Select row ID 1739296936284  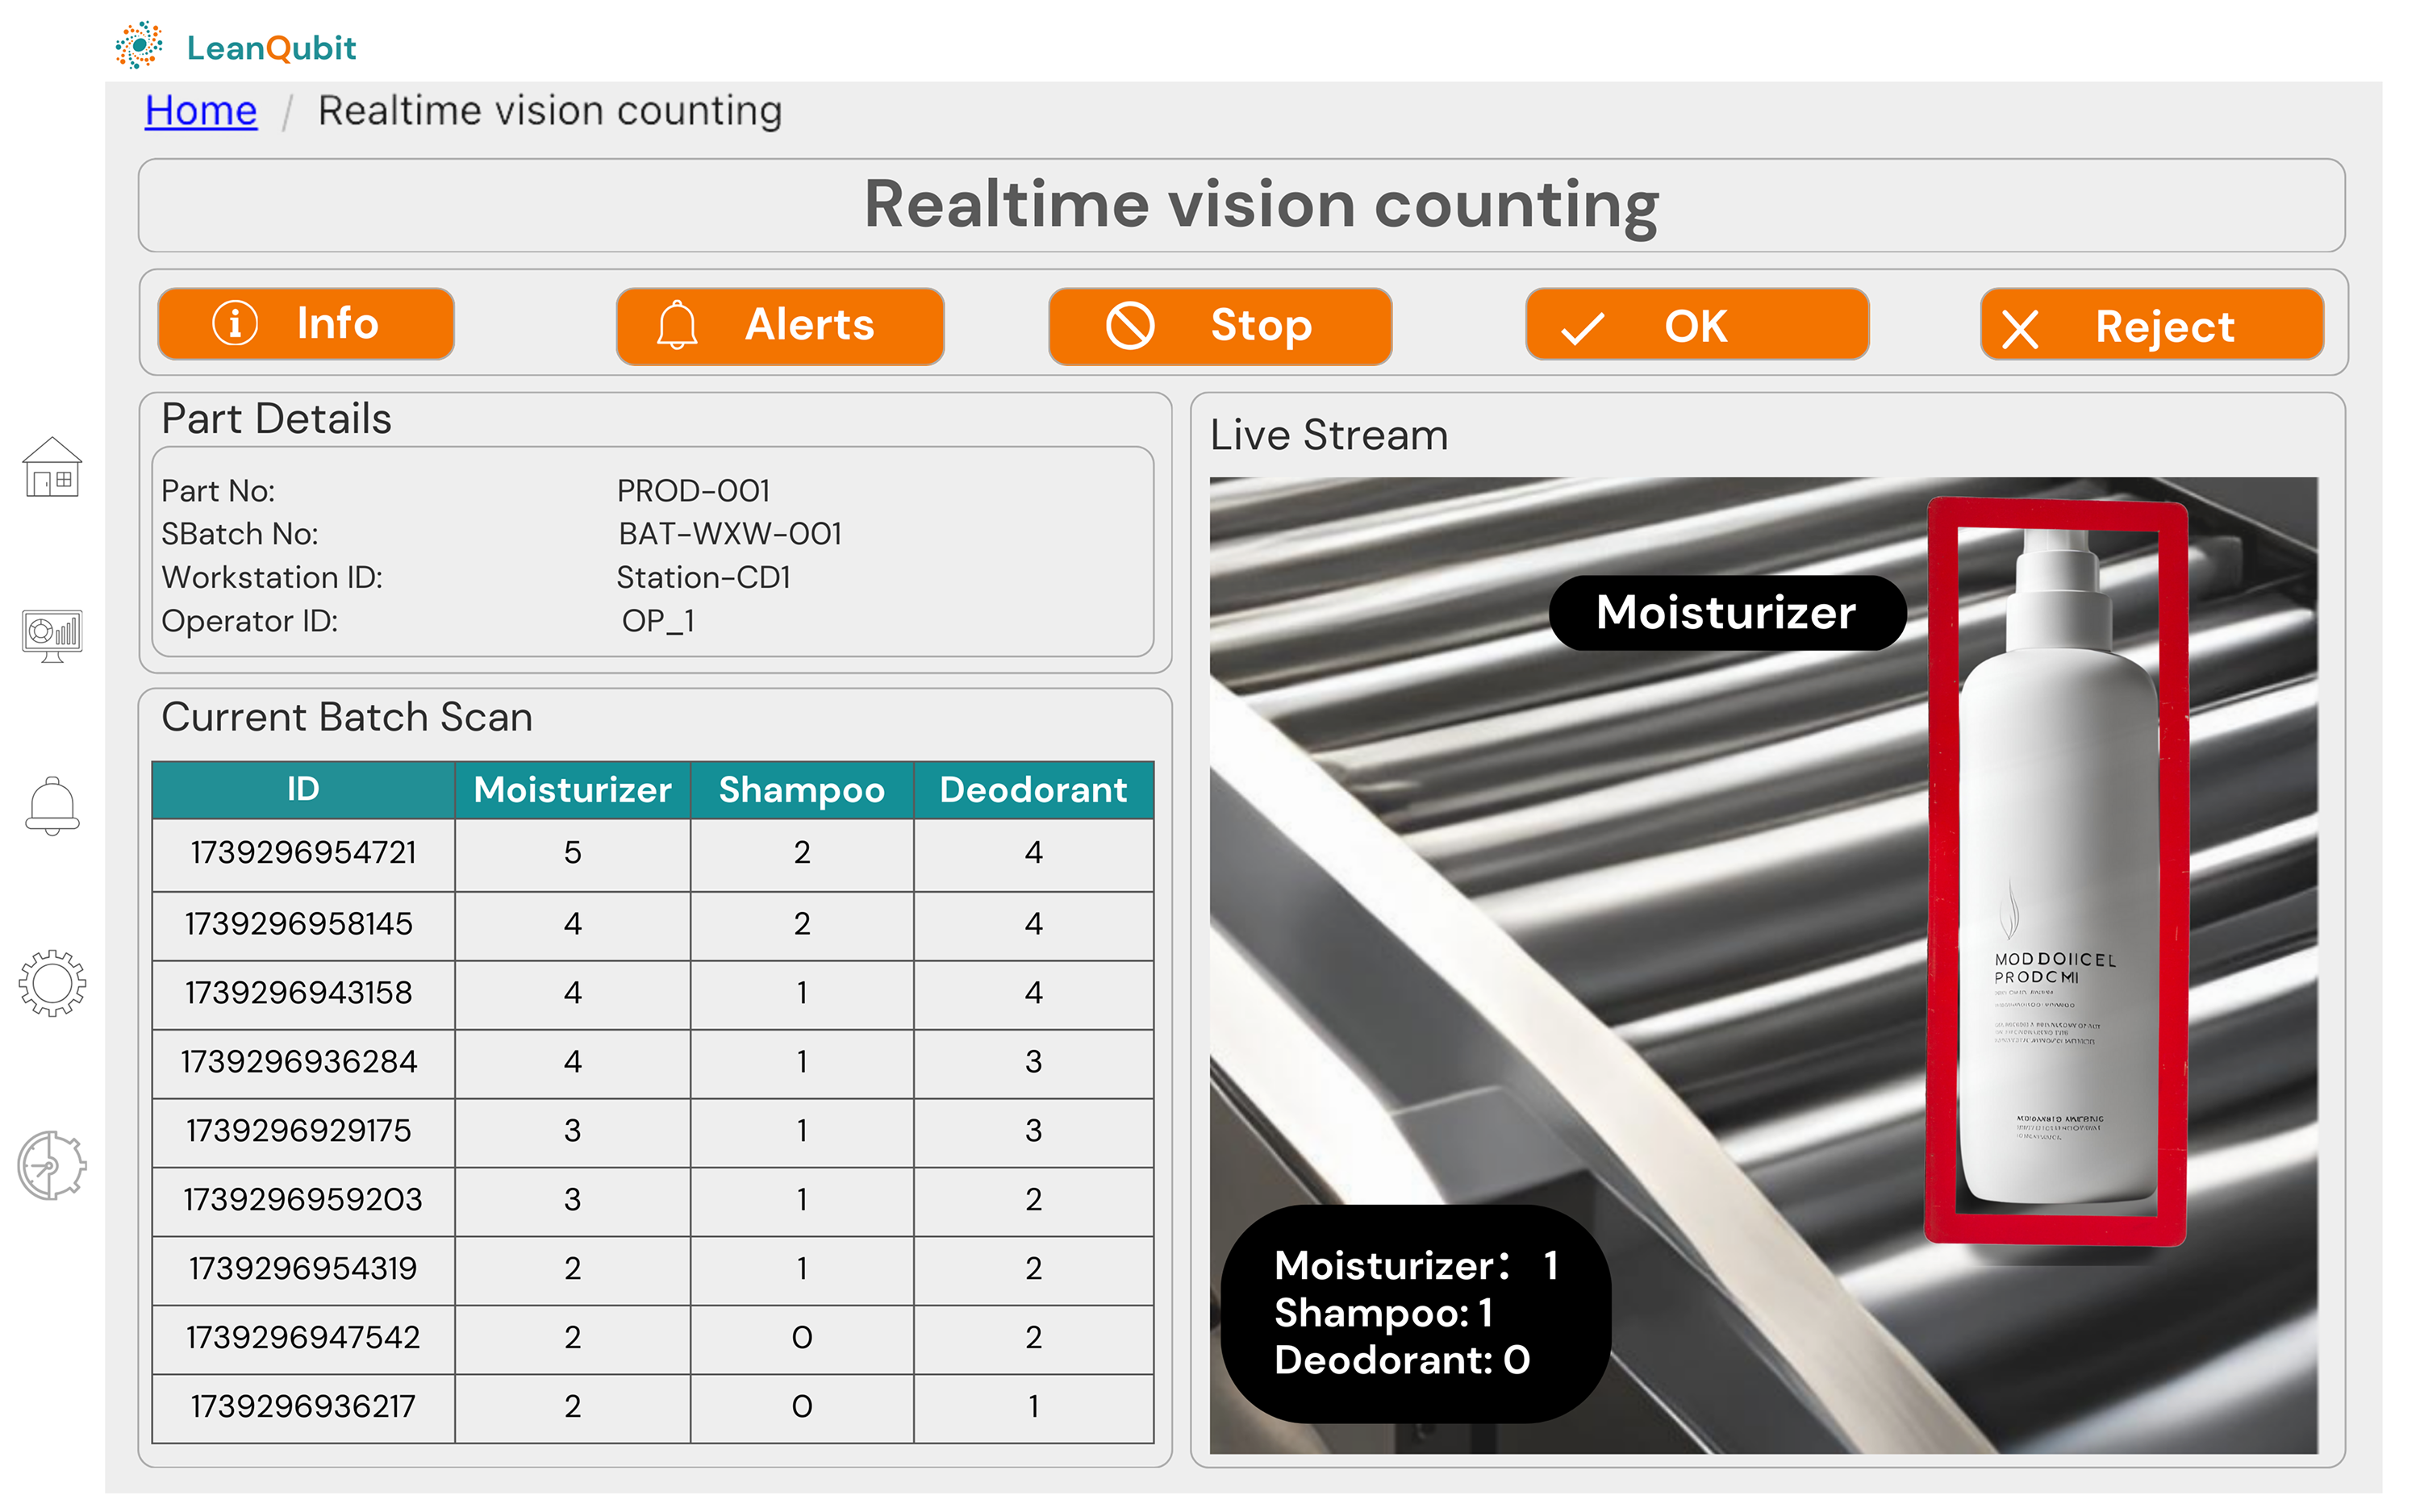point(299,1062)
